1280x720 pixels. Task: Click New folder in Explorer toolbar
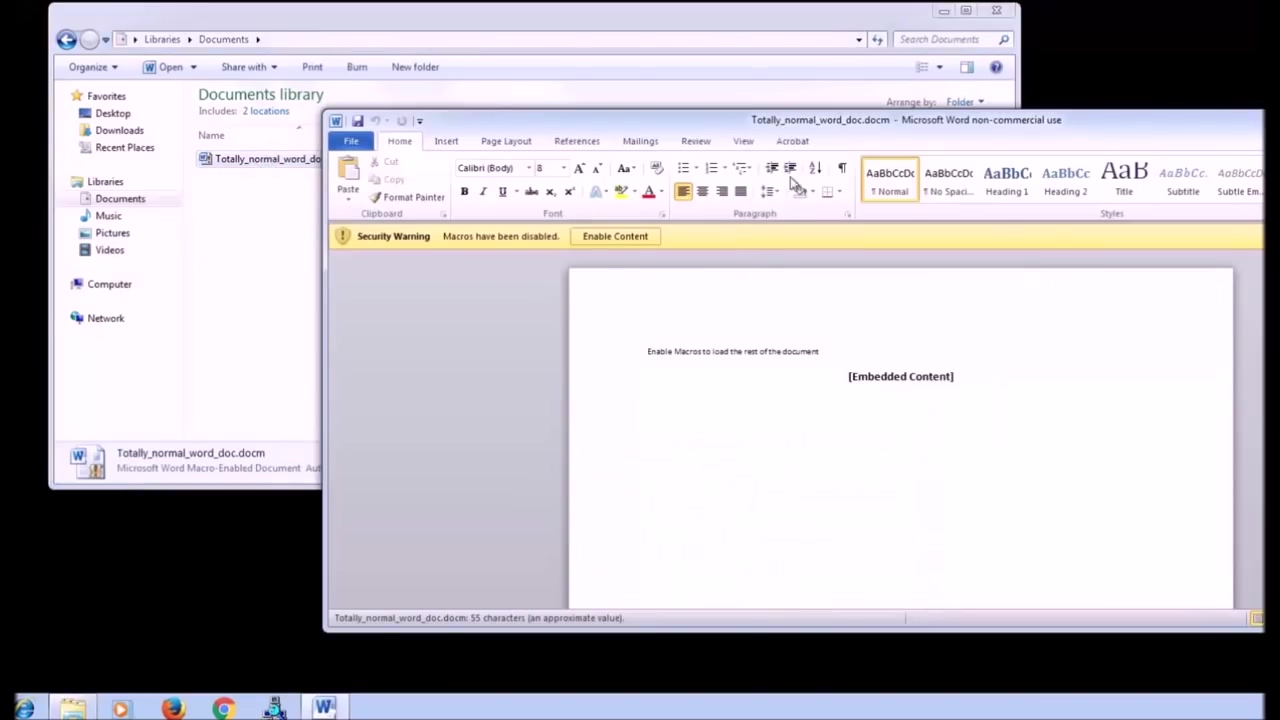[415, 67]
